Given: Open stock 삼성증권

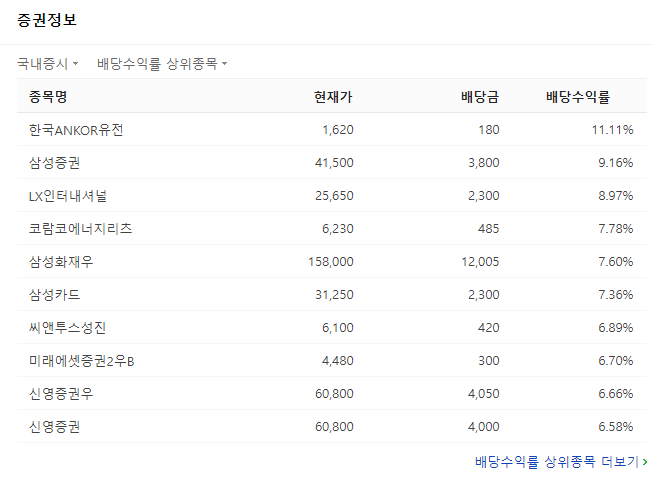Looking at the screenshot, I should 54,163.
